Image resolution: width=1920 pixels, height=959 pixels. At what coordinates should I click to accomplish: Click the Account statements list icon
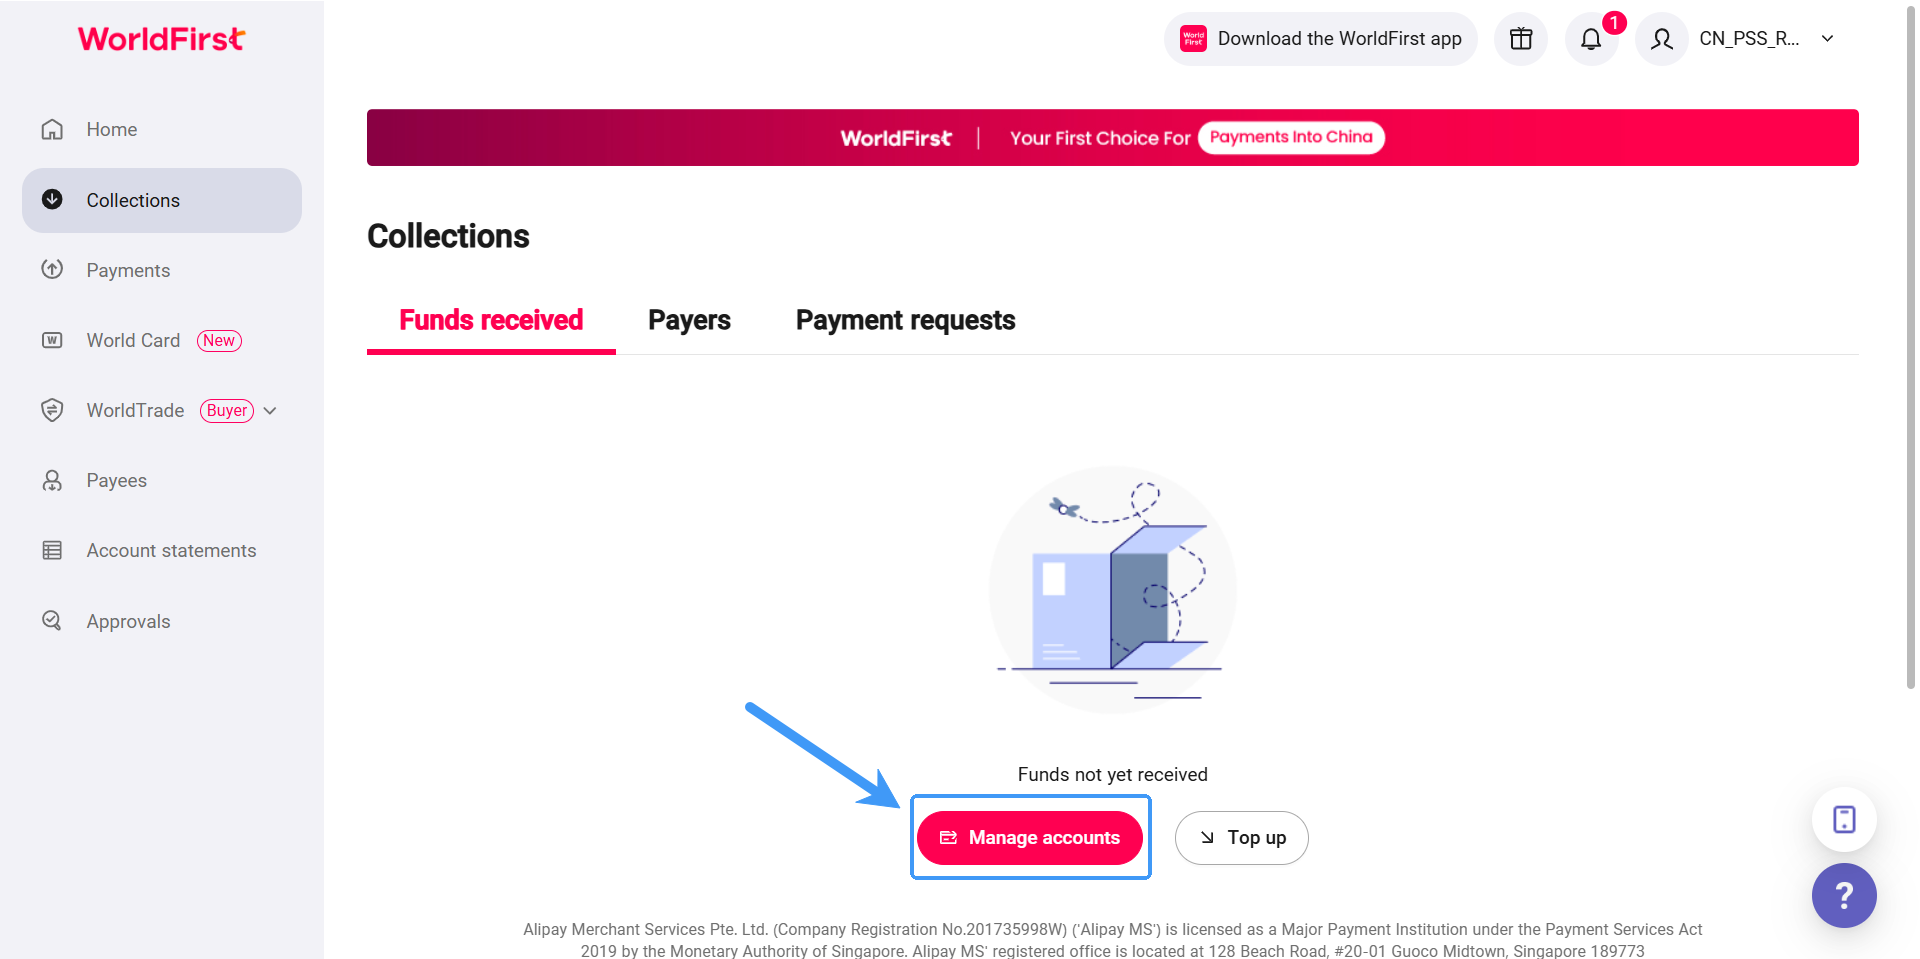tap(52, 551)
